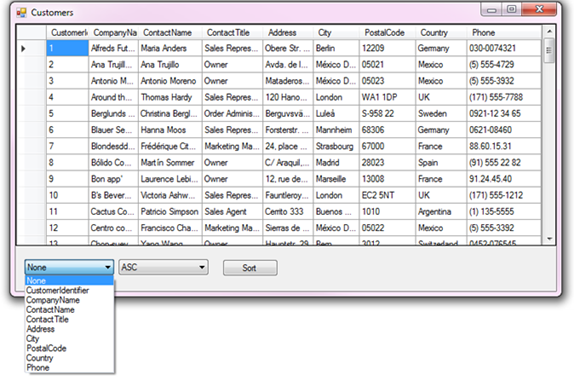Viewport: 574px width, 381px height.
Task: Click the row header of row 10
Action: click(31, 195)
